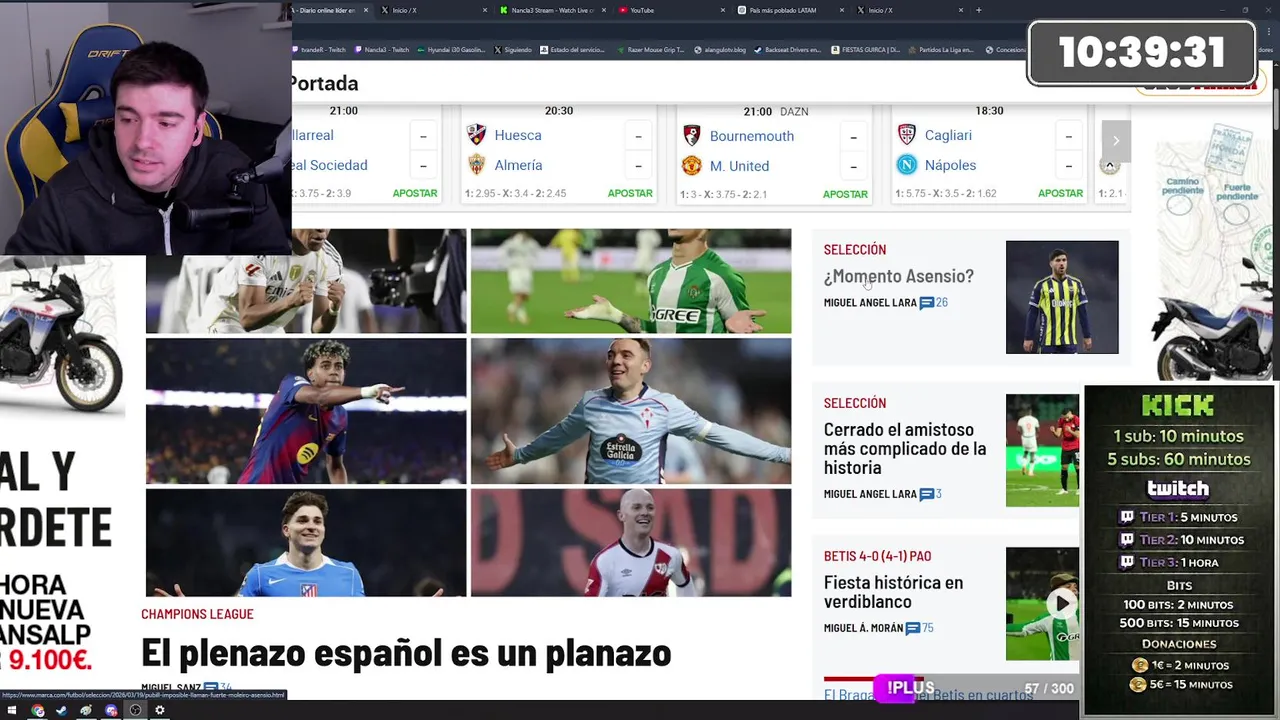This screenshot has height=720, width=1280.
Task: Click APOSTAR for Cagliari vs Nápoles
Action: [x=1060, y=193]
